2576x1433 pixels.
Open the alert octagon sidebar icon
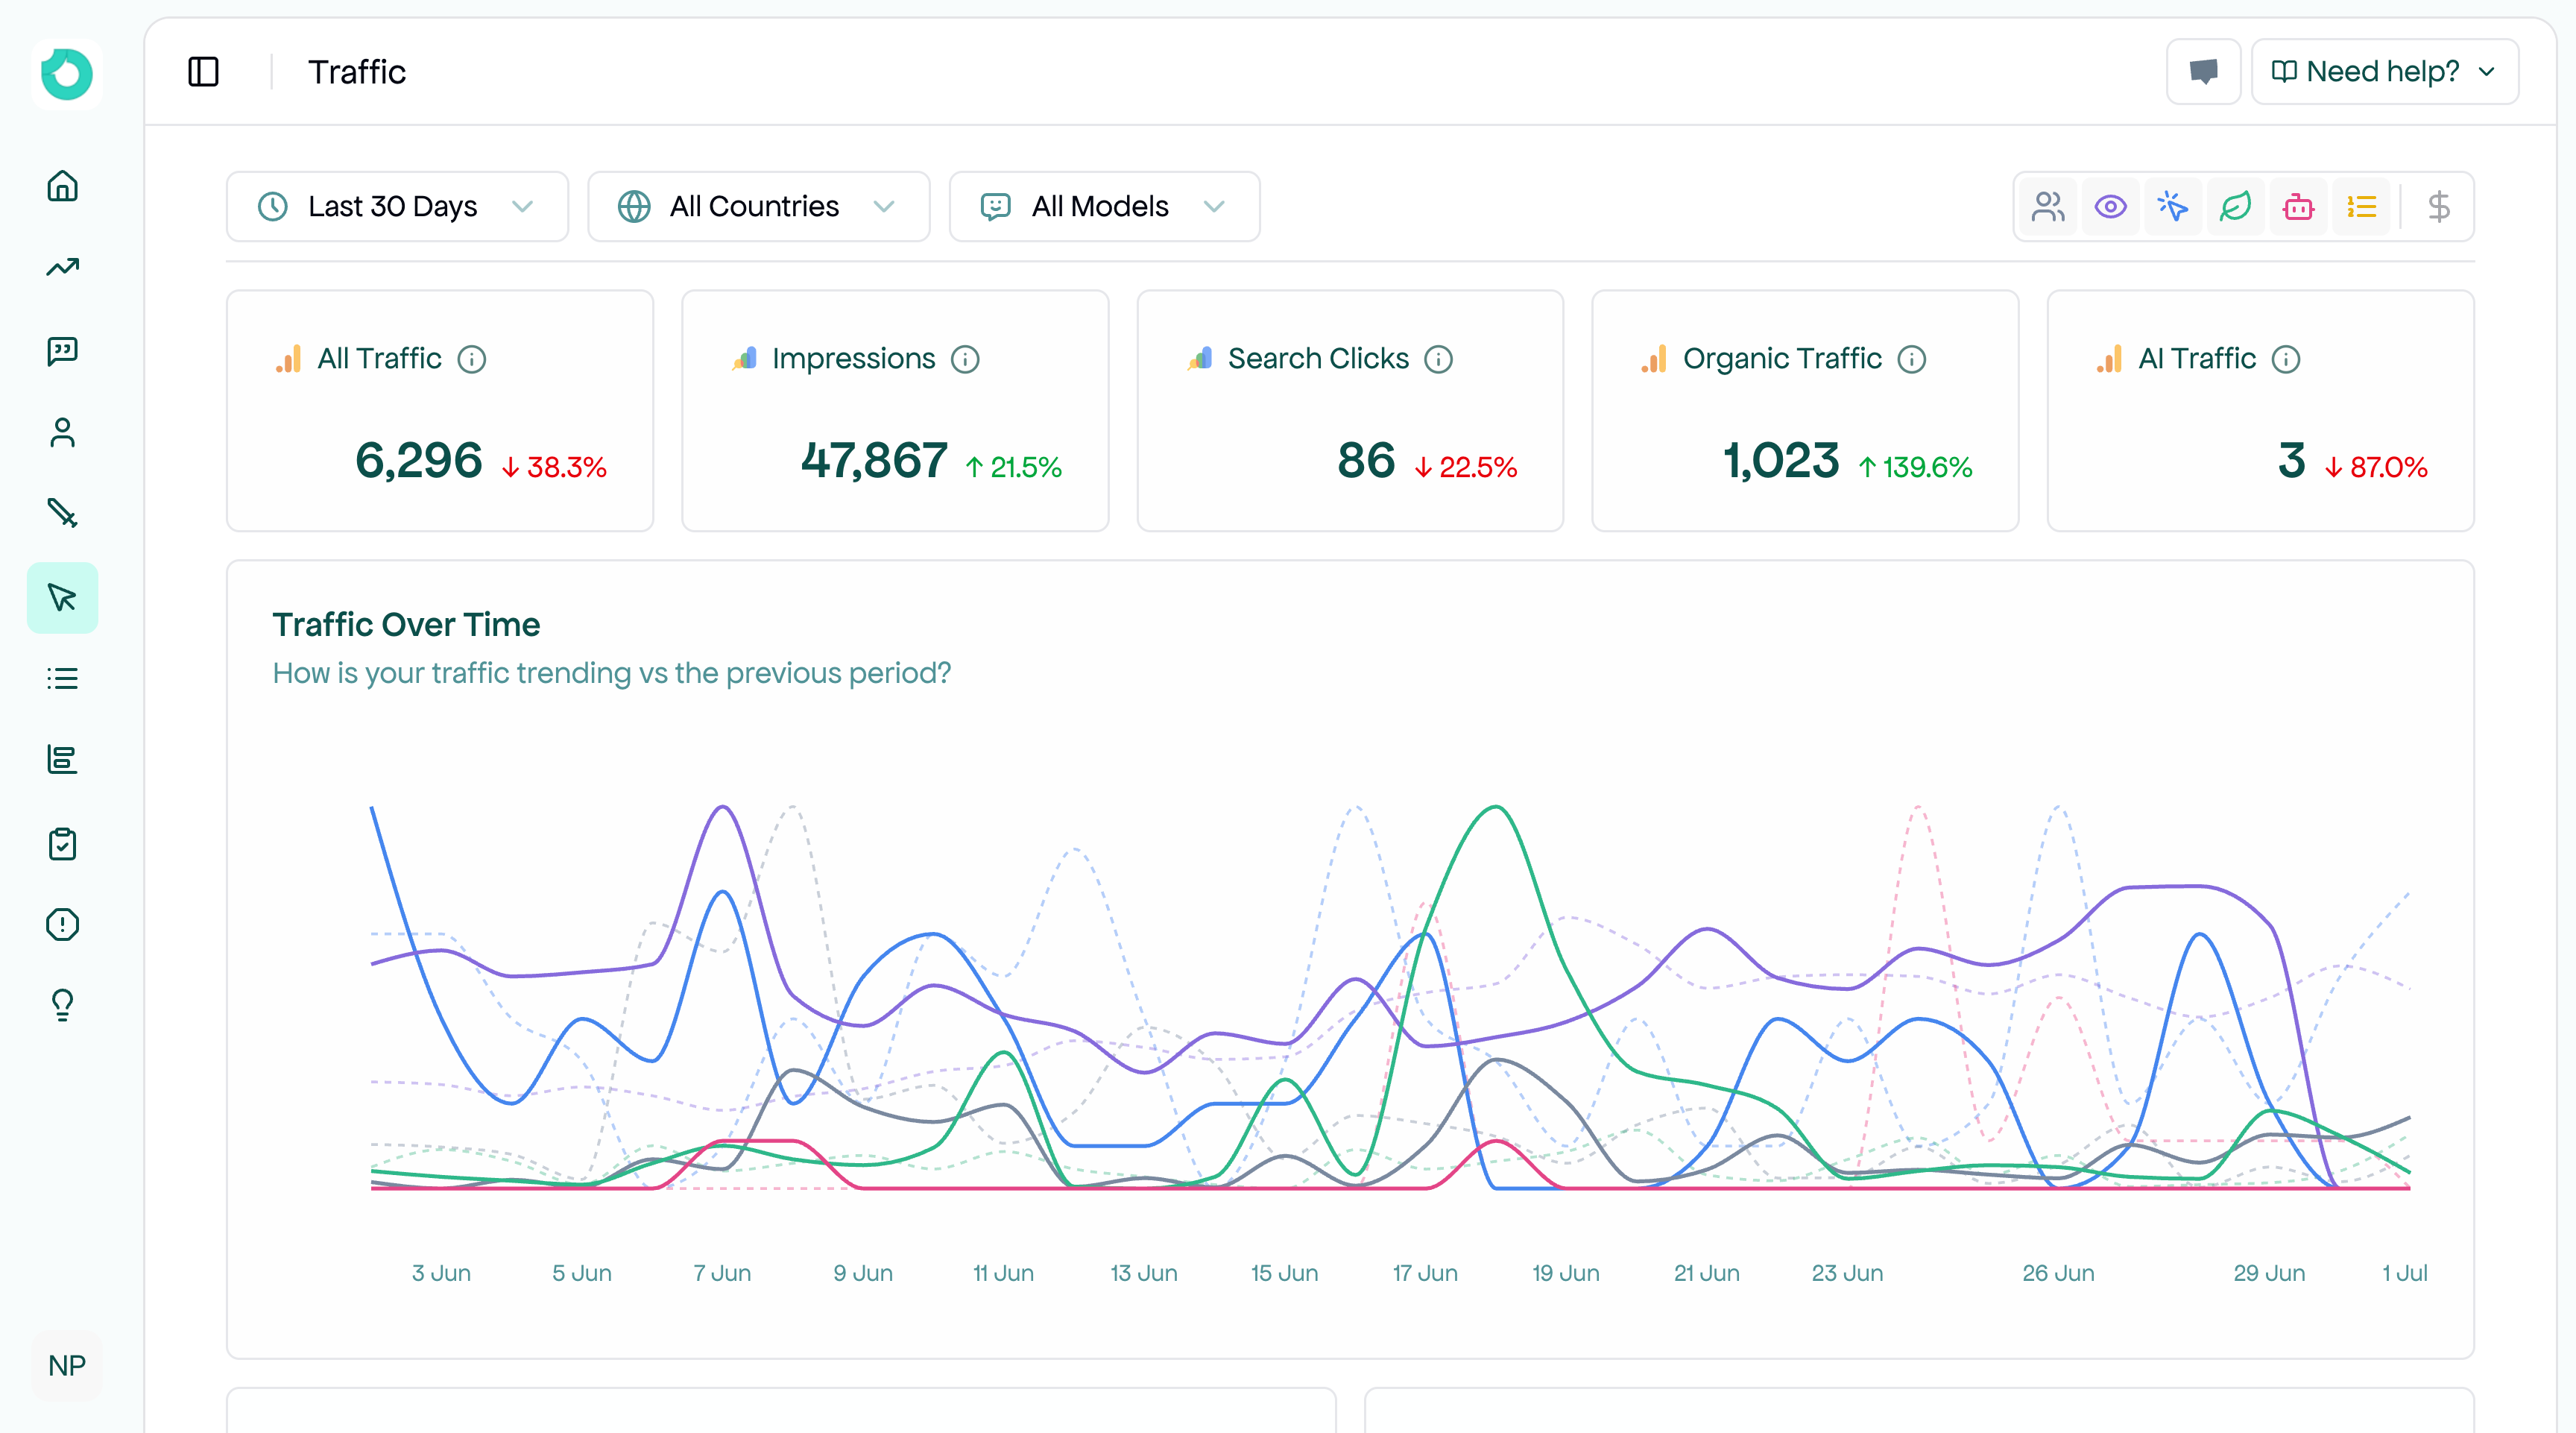click(x=62, y=924)
